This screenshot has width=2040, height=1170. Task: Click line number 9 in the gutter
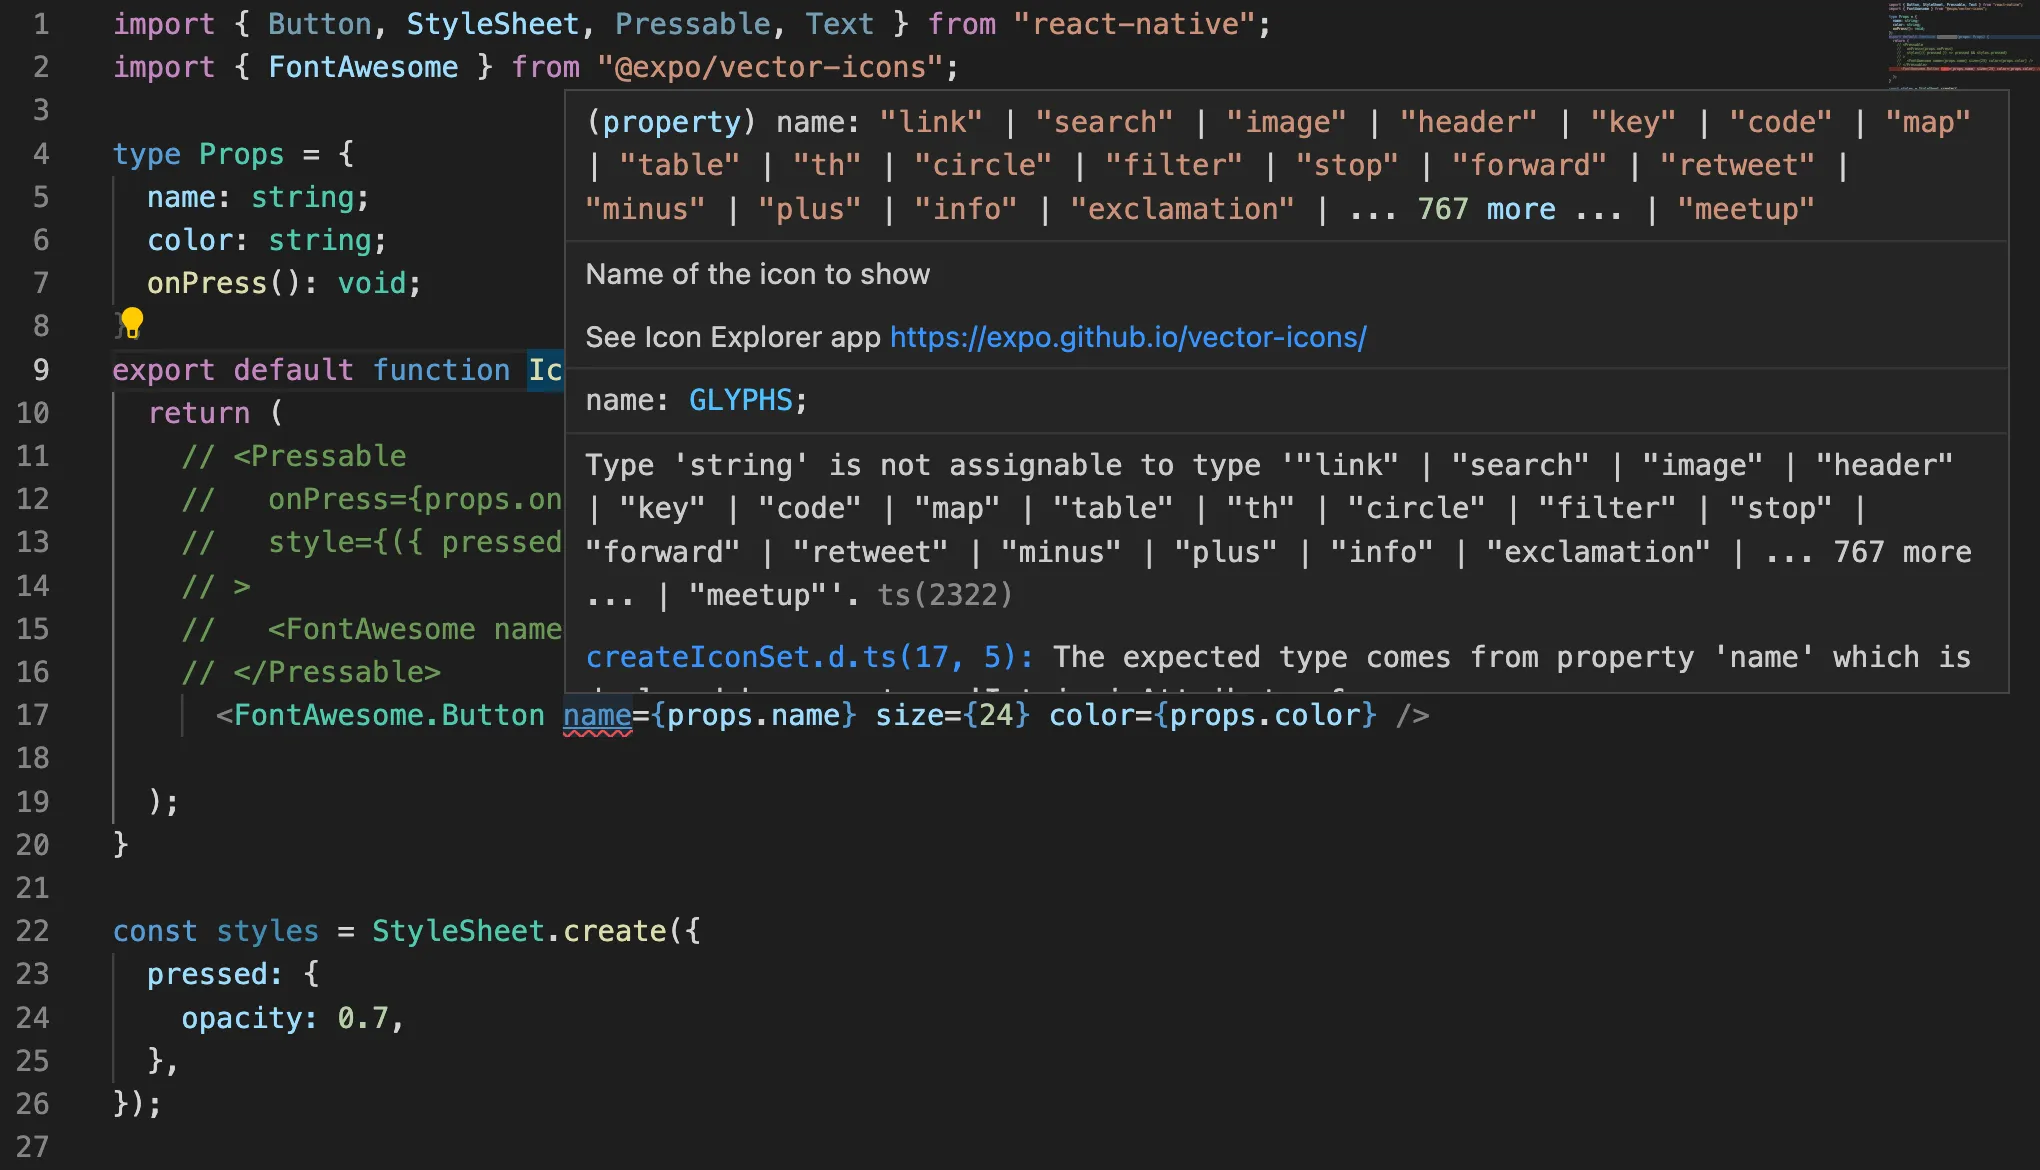click(x=40, y=370)
